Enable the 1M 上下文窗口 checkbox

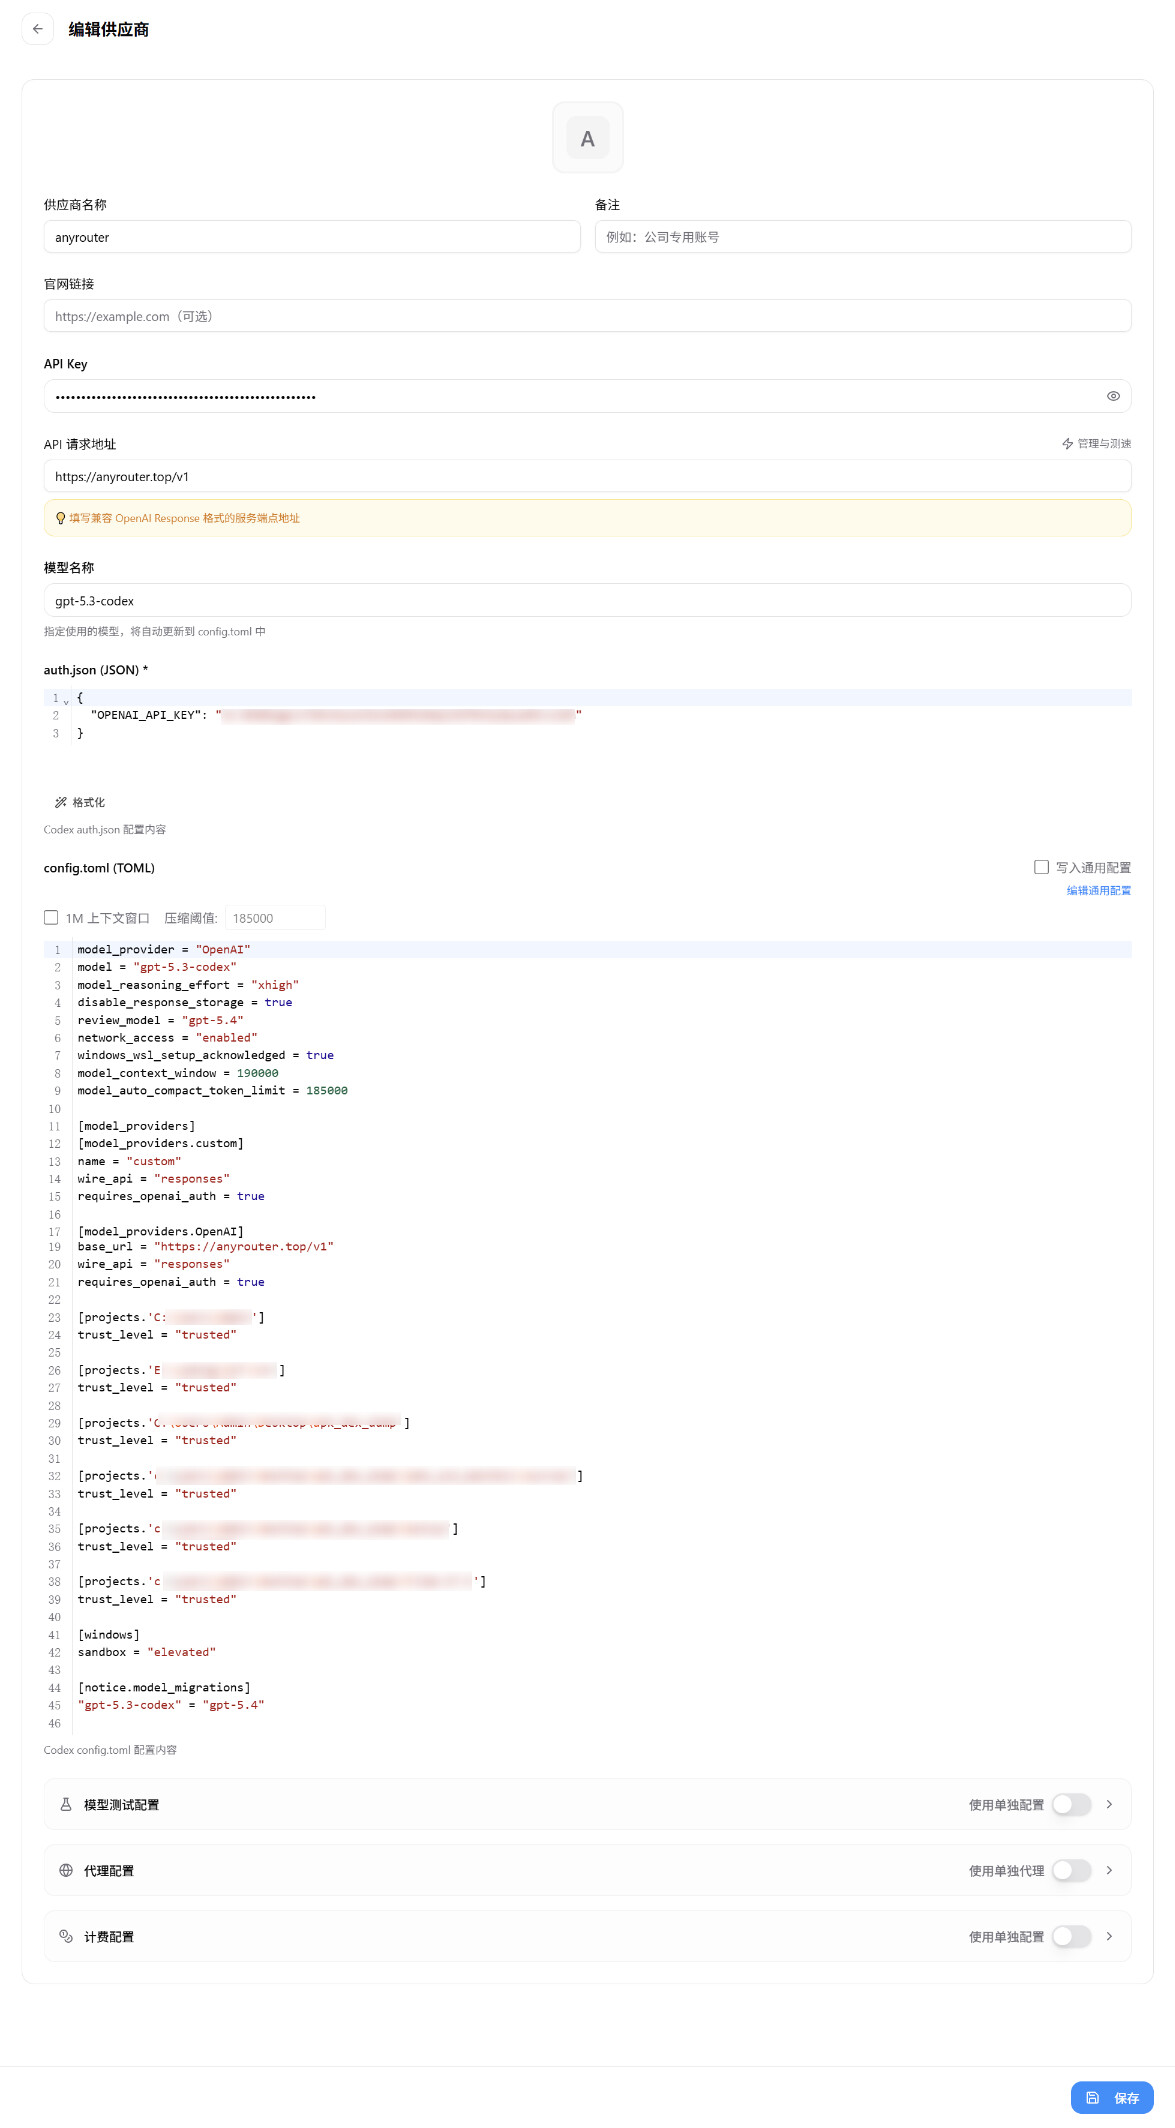pyautogui.click(x=51, y=917)
